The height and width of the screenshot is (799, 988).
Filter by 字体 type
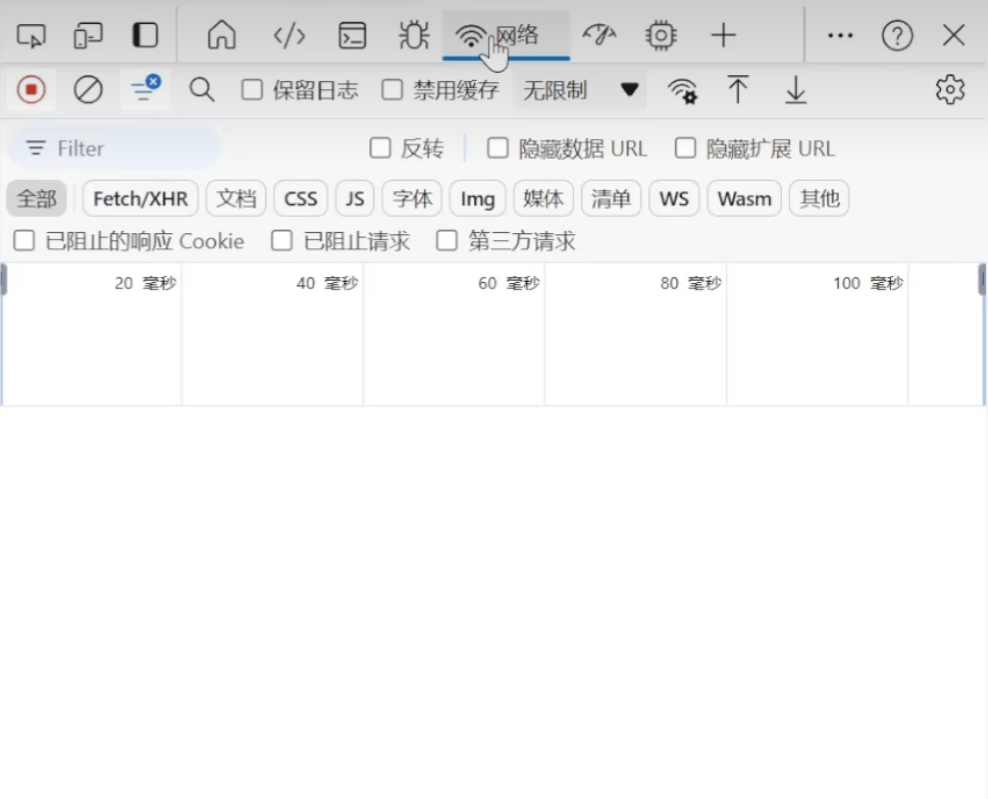(412, 198)
